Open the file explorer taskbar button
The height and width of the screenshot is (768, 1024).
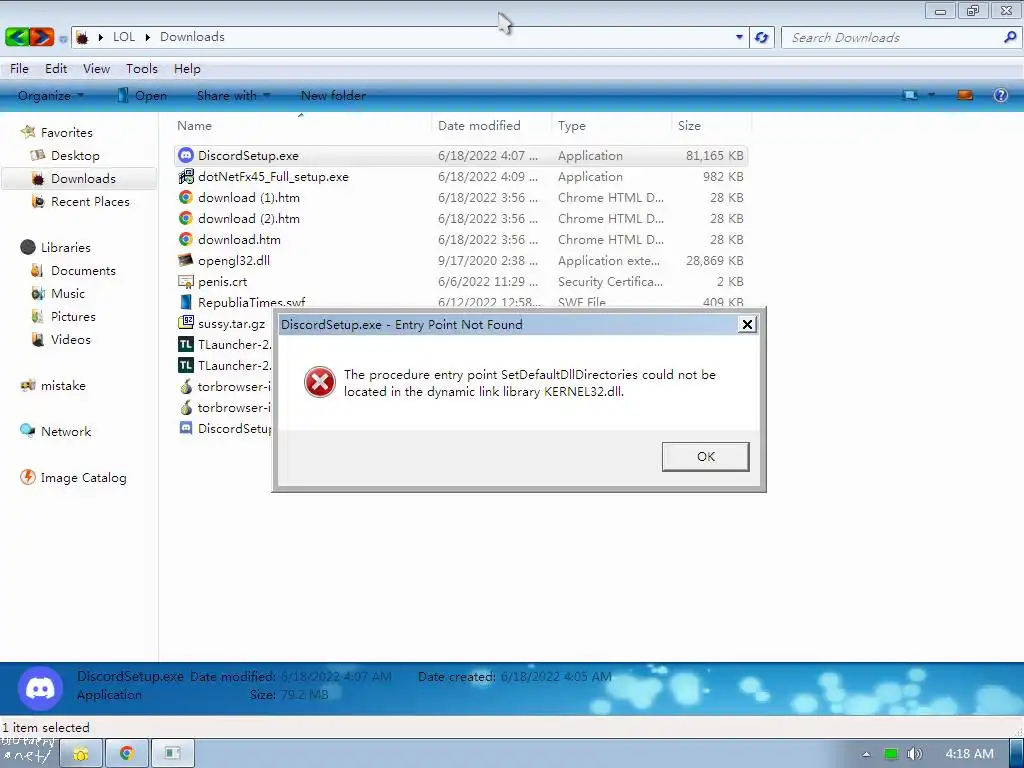click(x=81, y=754)
